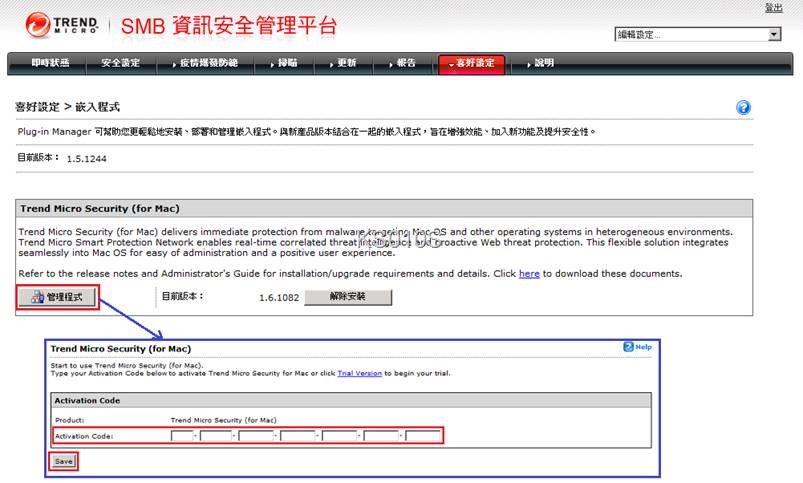Select the version number 1.5.1244
Screen dimensions: 803x483
tap(87, 159)
